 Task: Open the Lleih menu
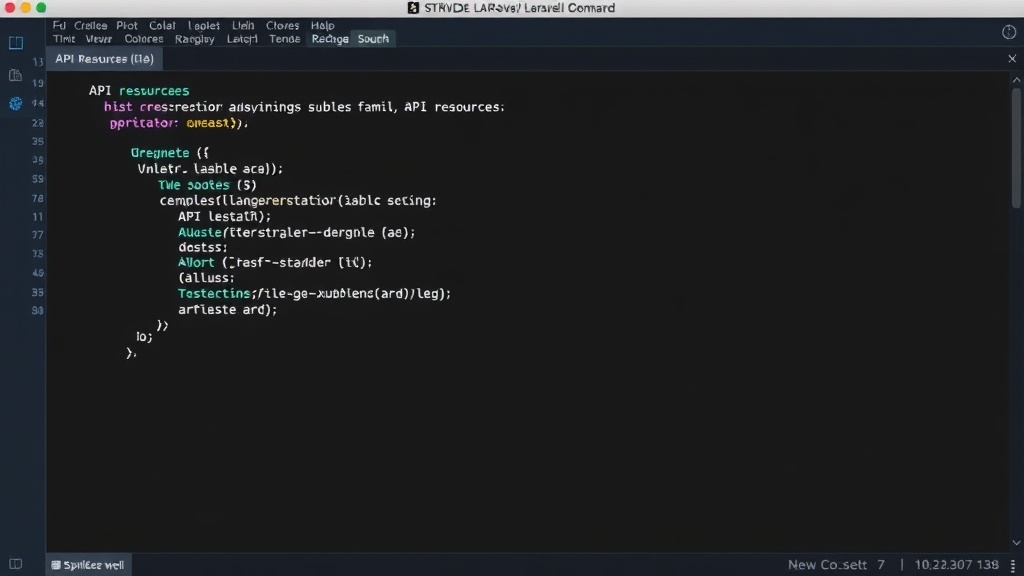click(x=243, y=25)
